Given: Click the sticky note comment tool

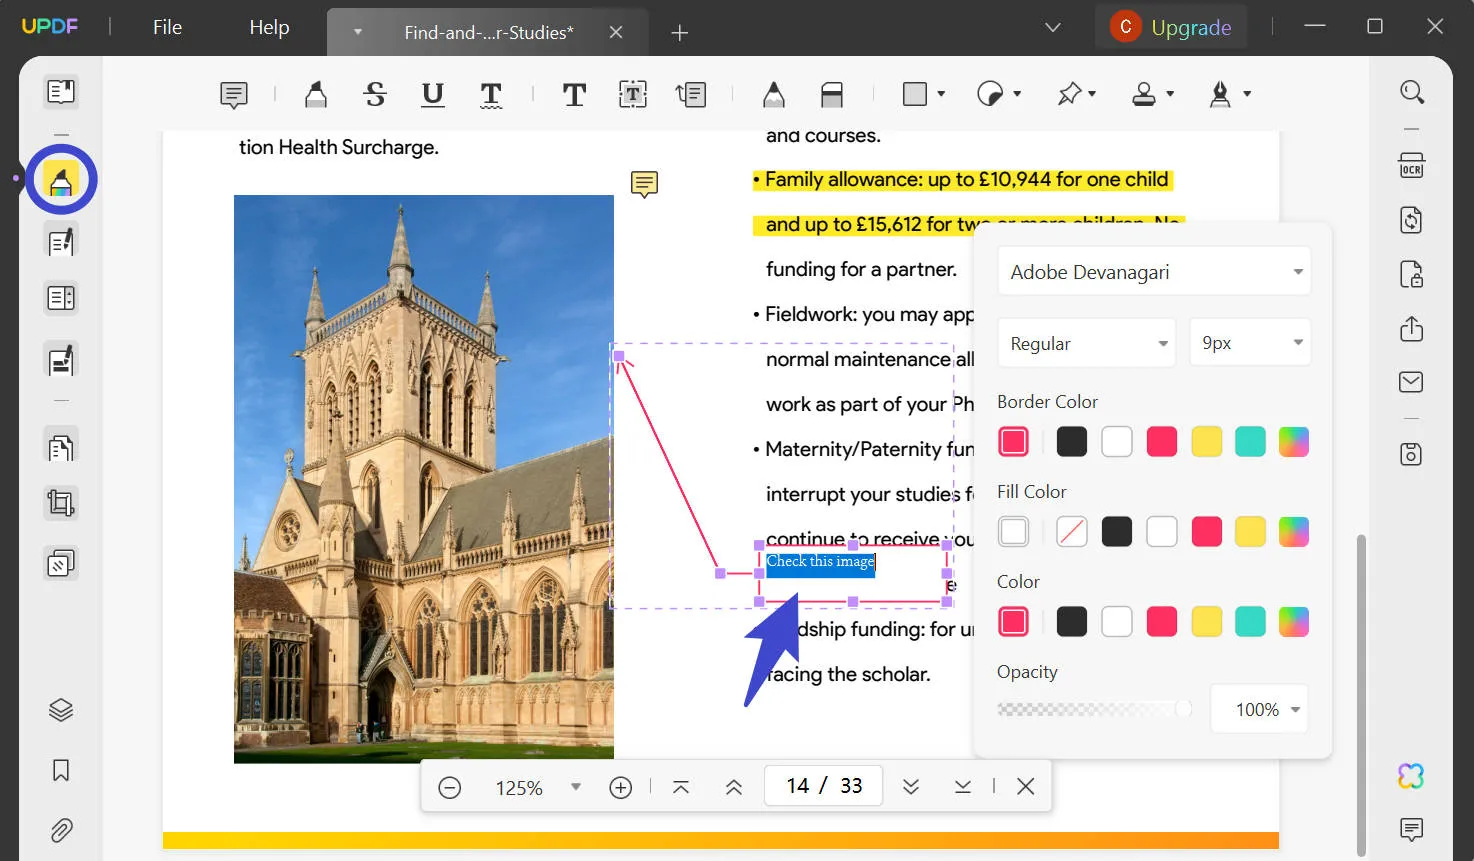Looking at the screenshot, I should click(233, 95).
